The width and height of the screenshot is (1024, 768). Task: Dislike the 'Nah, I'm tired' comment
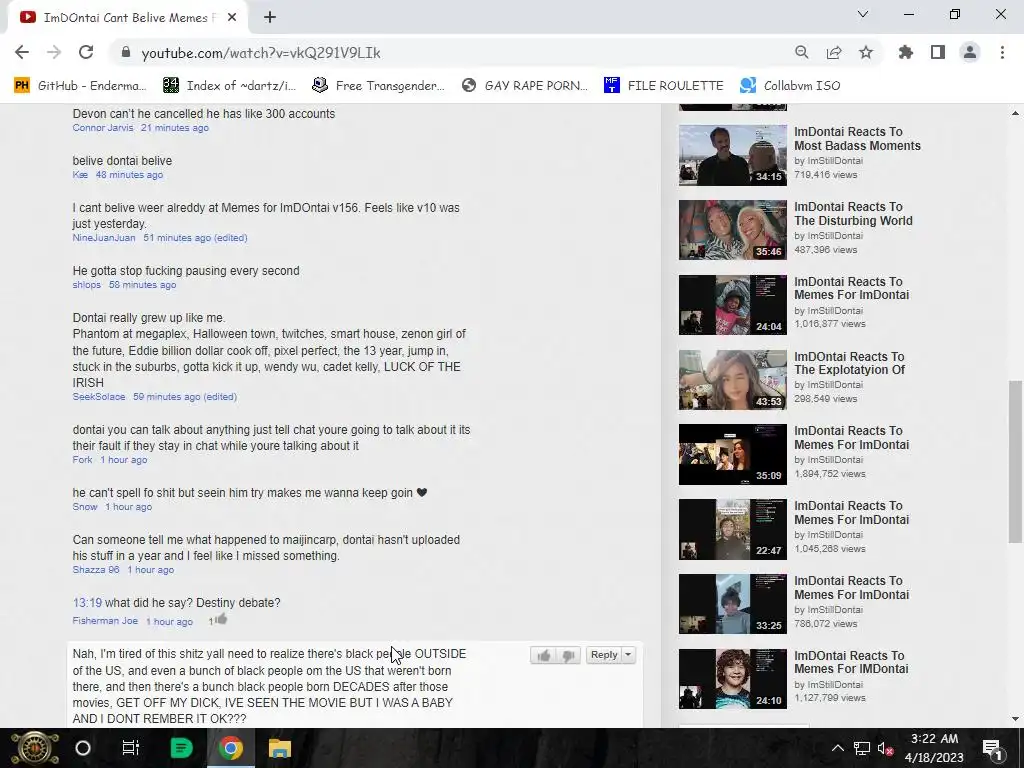click(x=568, y=655)
